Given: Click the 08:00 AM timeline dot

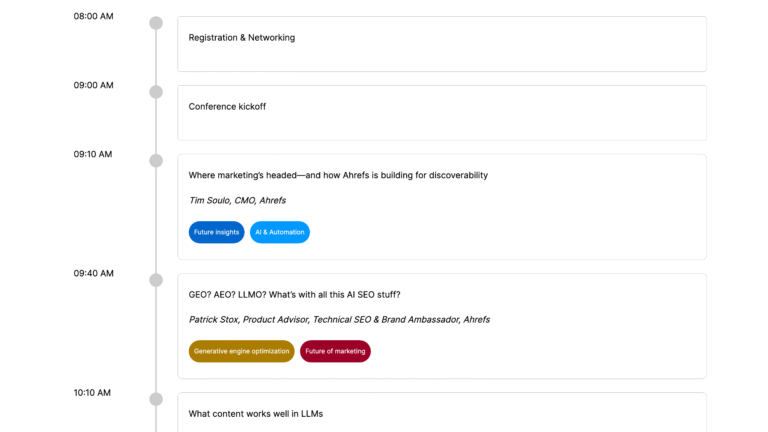Looking at the screenshot, I should click(x=156, y=23).
